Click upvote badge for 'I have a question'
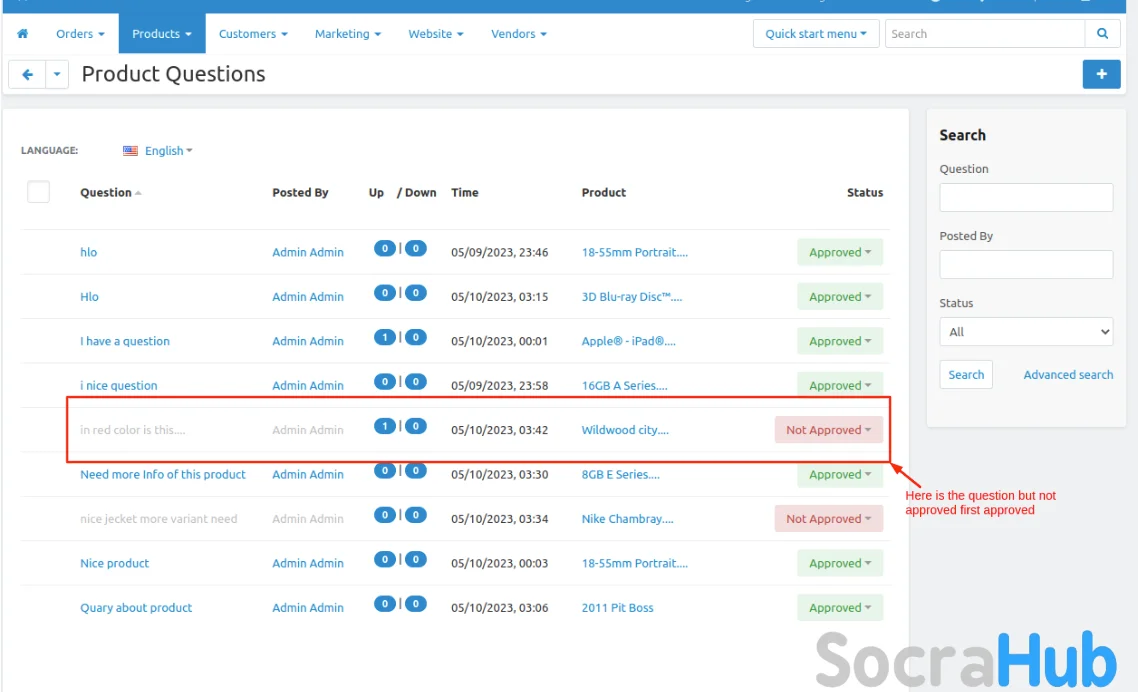The width and height of the screenshot is (1138, 692). pos(384,338)
